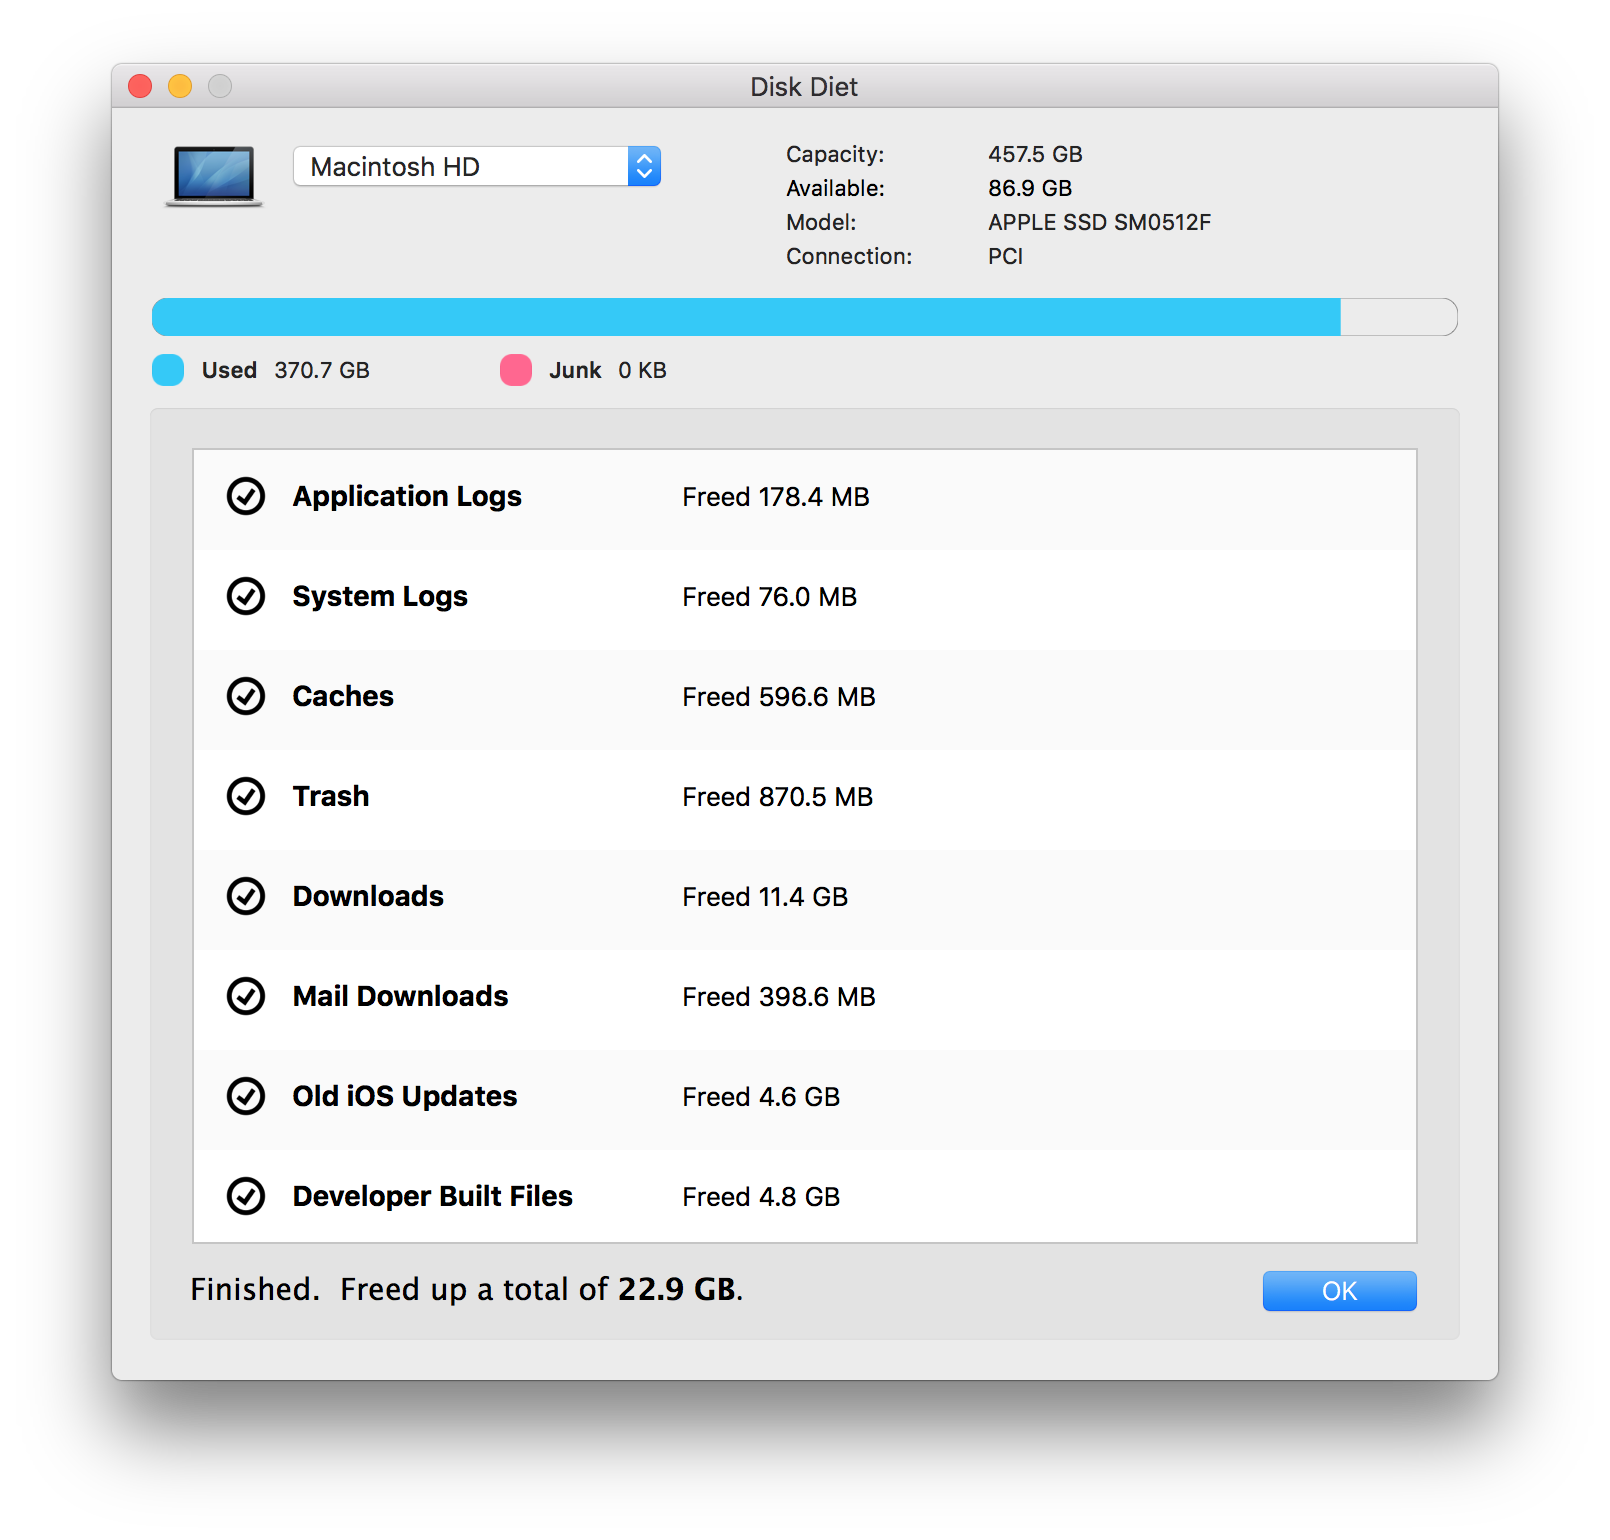Click the Downloads checkmark icon

[246, 897]
